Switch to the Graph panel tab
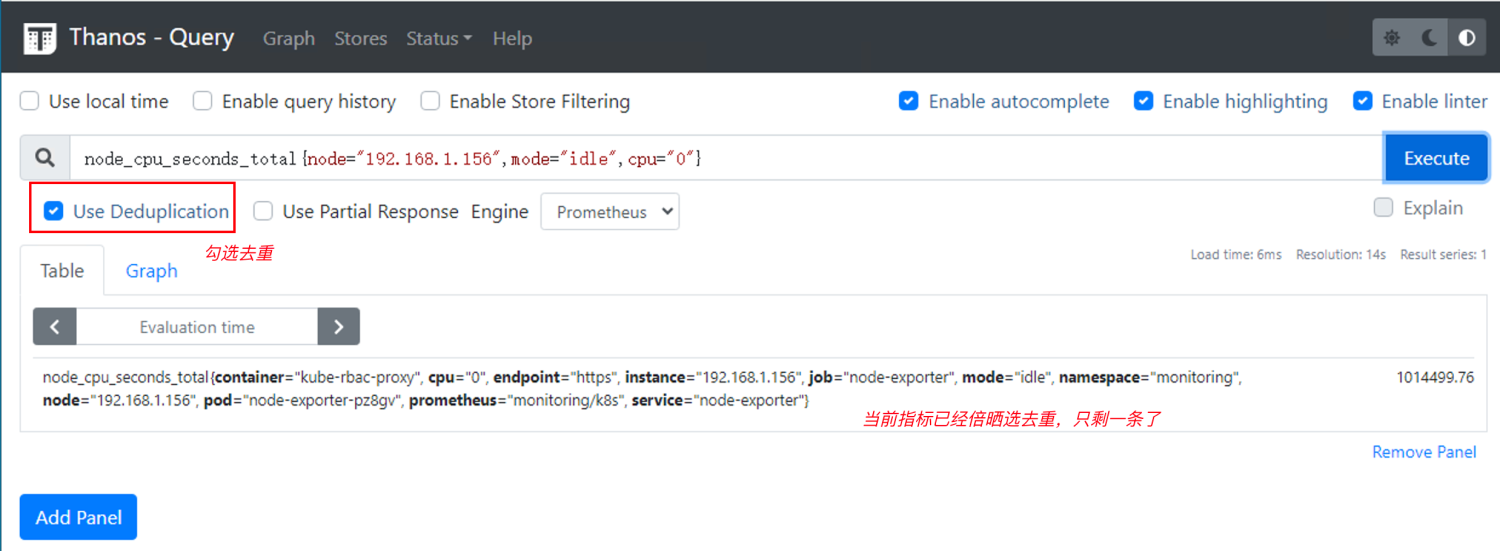Viewport: 1500px width, 551px height. coord(151,271)
